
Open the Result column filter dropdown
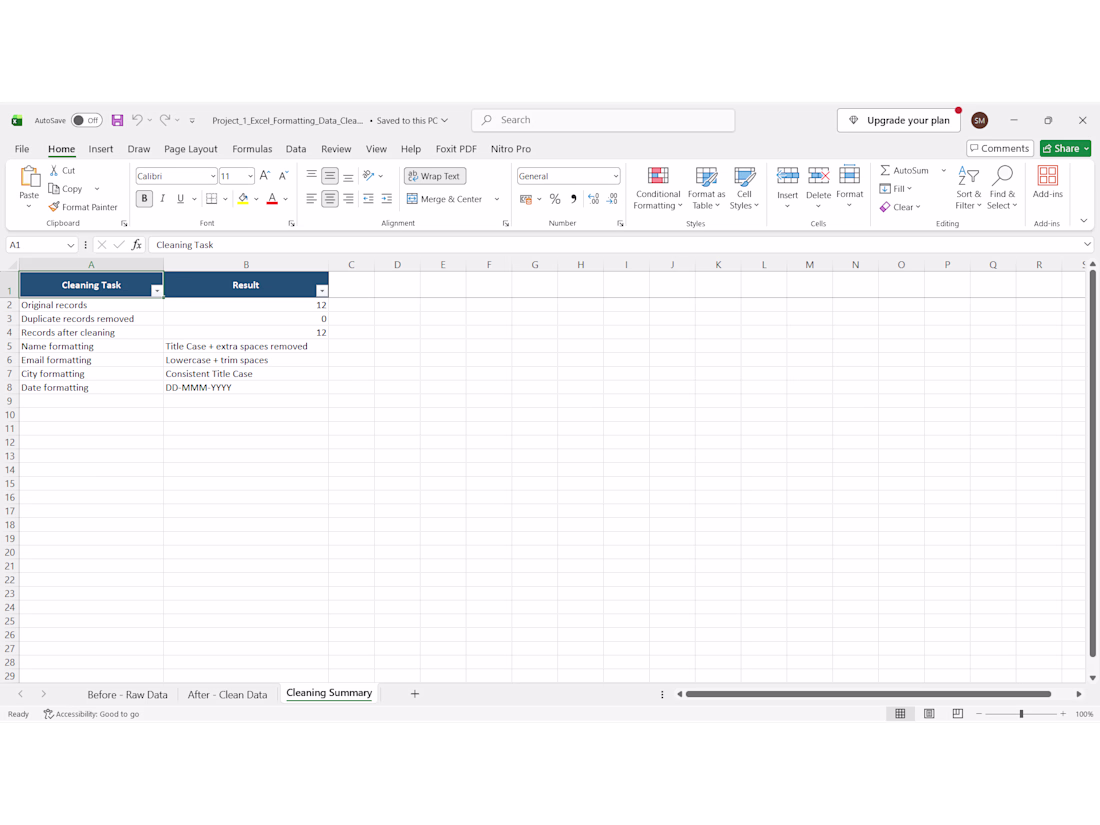(321, 290)
